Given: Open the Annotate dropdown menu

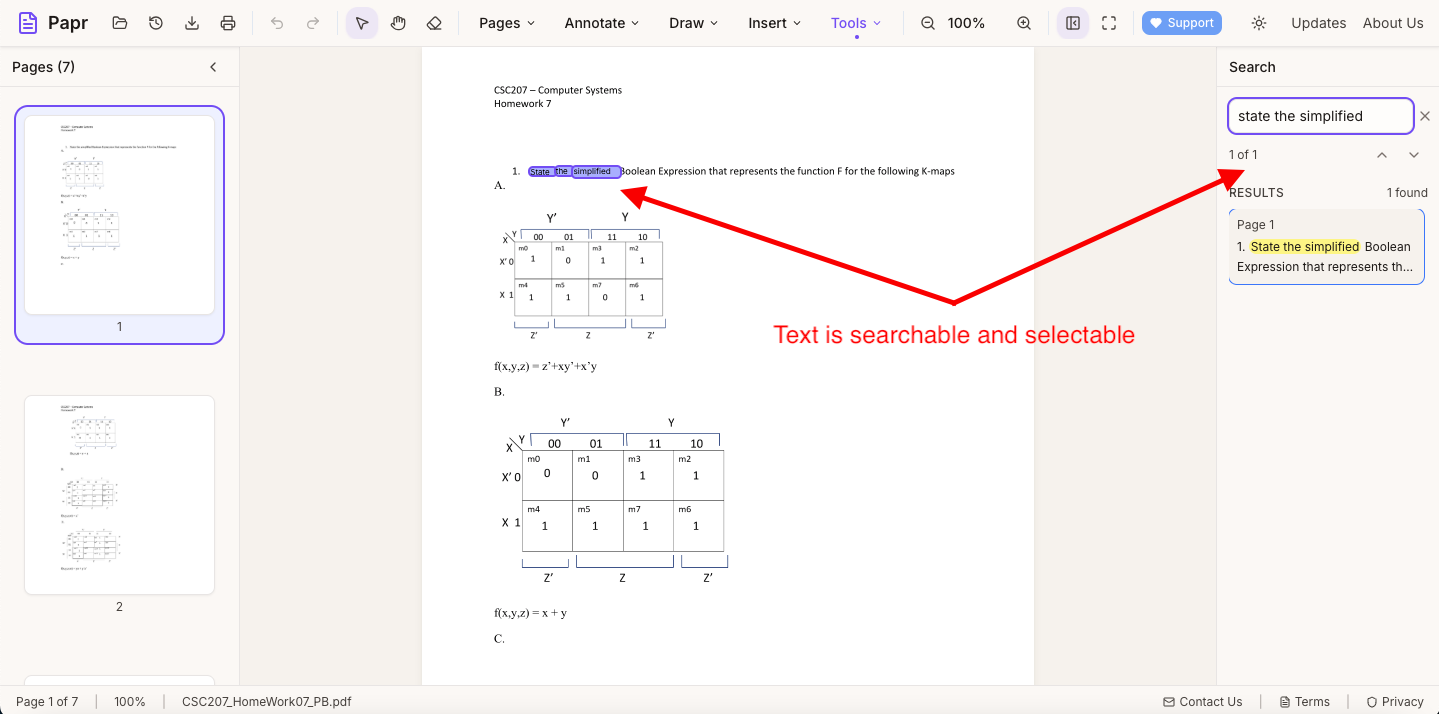Looking at the screenshot, I should [600, 22].
